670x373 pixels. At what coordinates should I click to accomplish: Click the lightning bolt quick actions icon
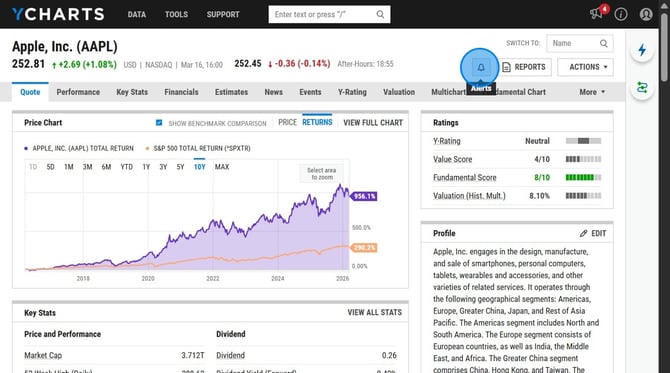tap(642, 50)
